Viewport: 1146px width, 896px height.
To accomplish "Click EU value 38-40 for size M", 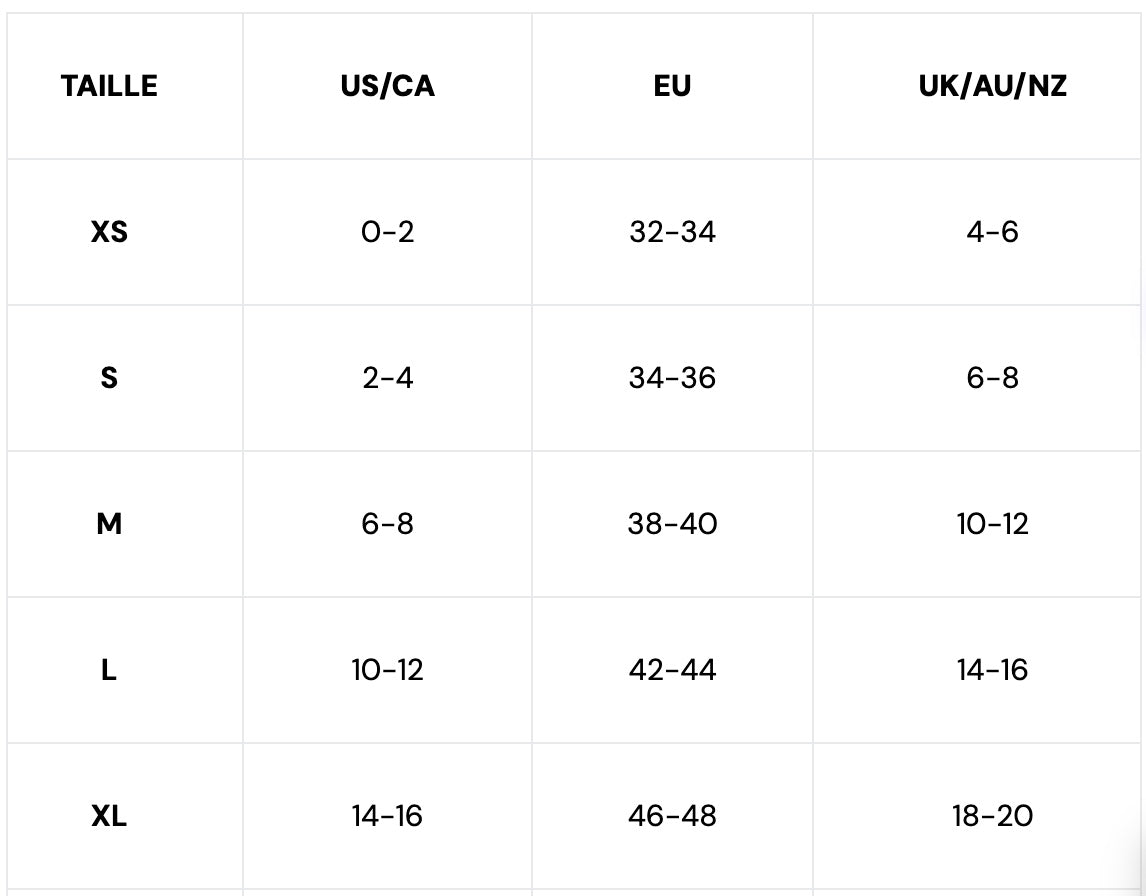I will (x=672, y=524).
